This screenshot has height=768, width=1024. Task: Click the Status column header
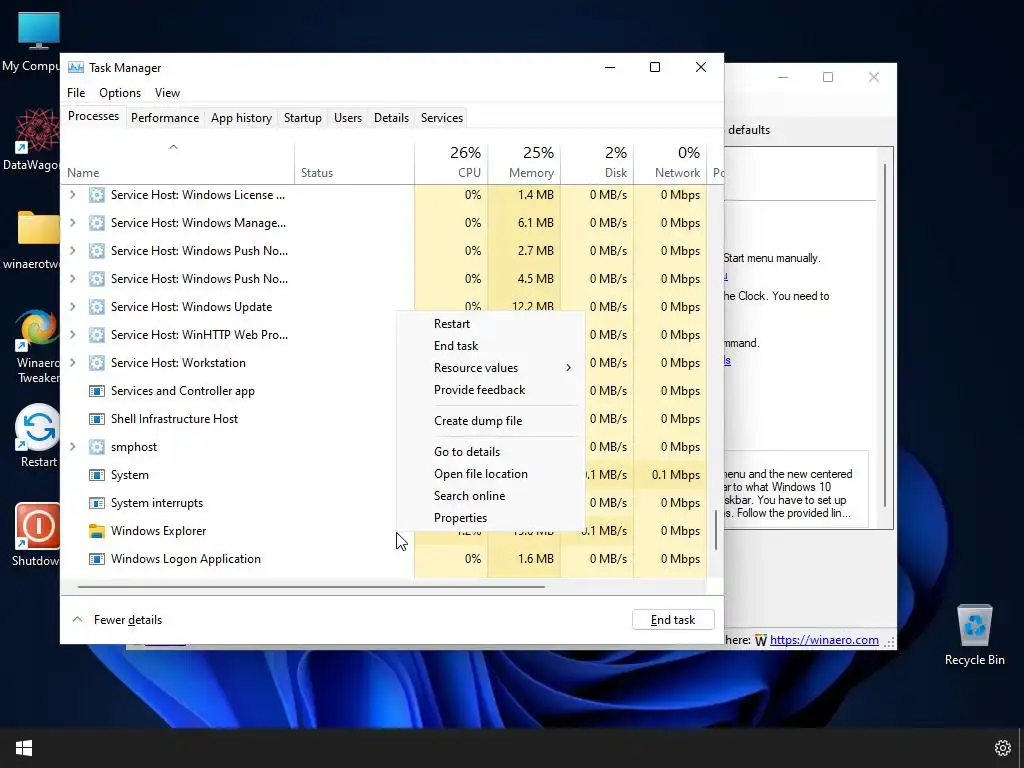[x=355, y=163]
